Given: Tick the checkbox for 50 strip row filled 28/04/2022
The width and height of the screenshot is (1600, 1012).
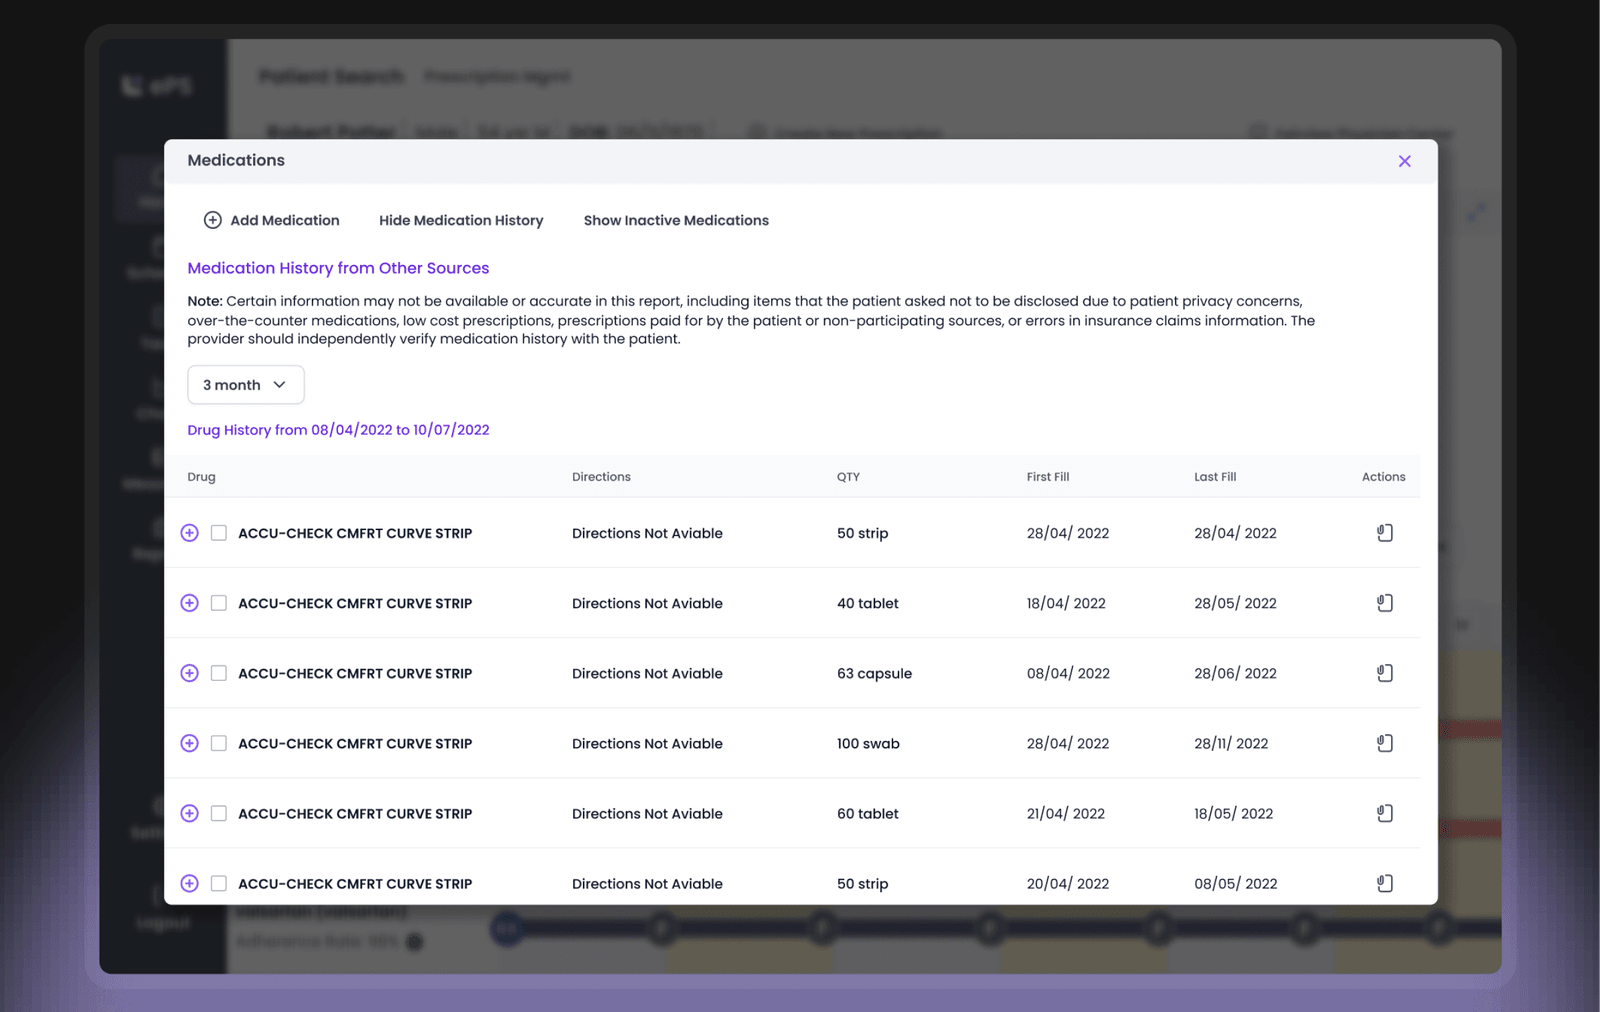Looking at the screenshot, I should coord(219,533).
